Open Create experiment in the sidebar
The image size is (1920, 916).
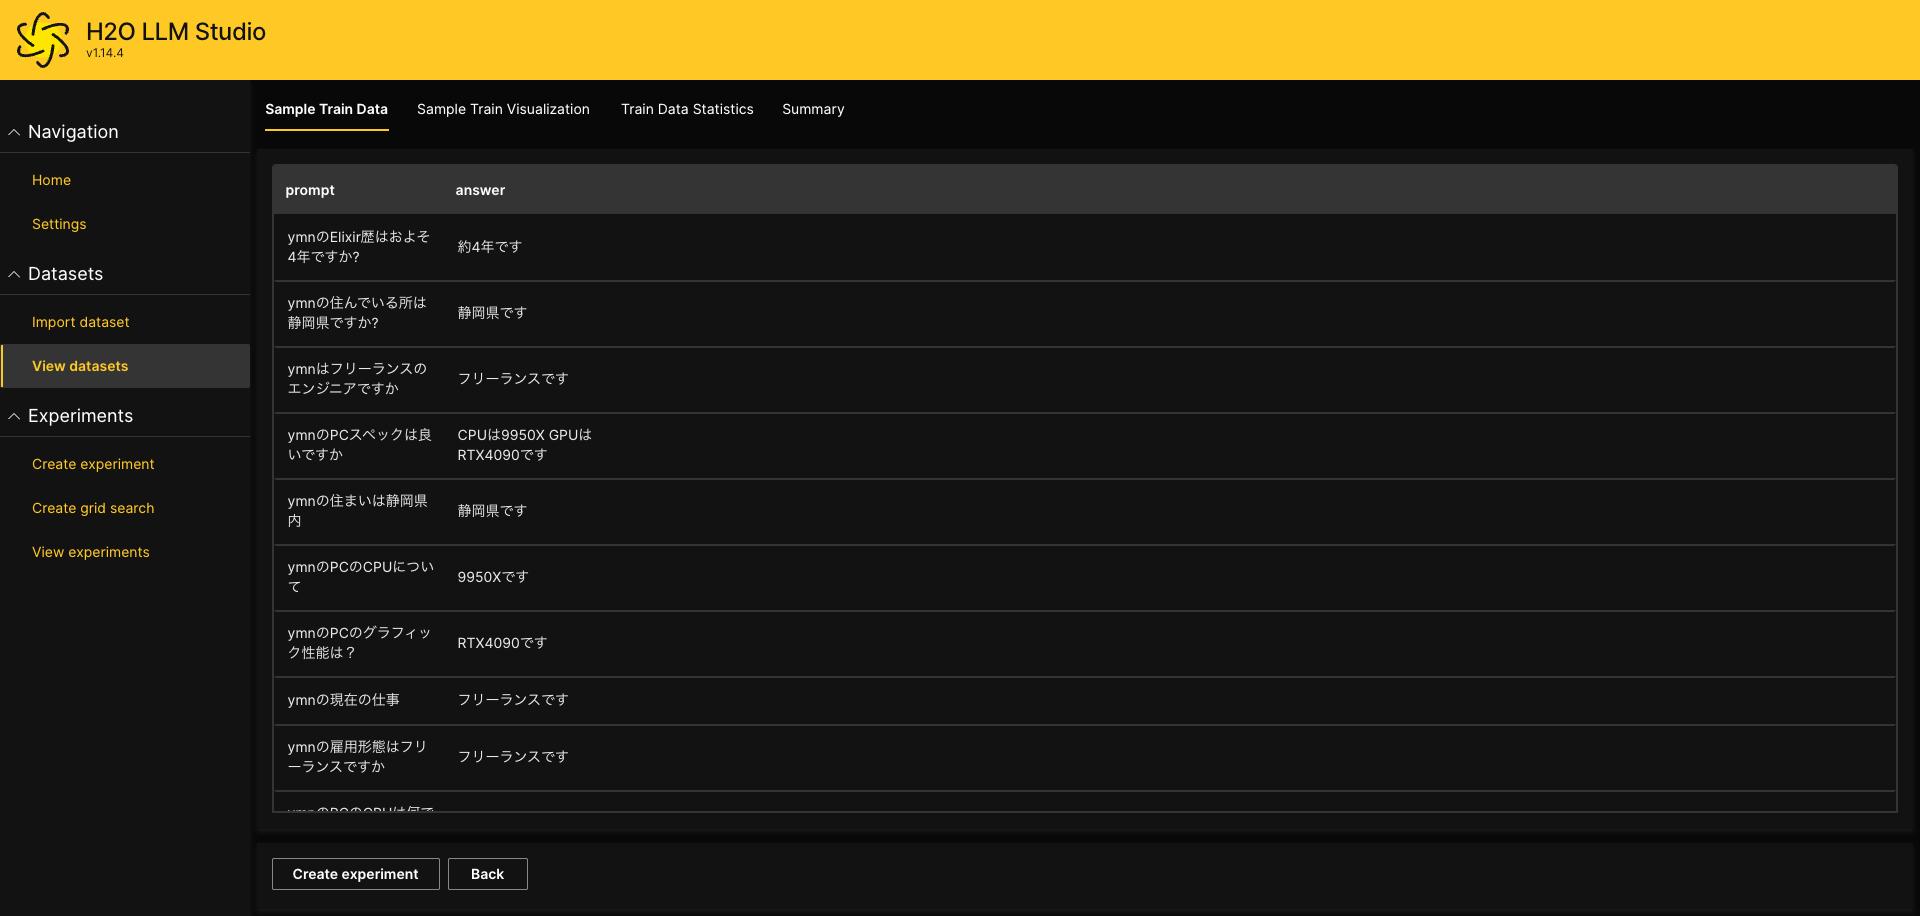[x=93, y=464]
